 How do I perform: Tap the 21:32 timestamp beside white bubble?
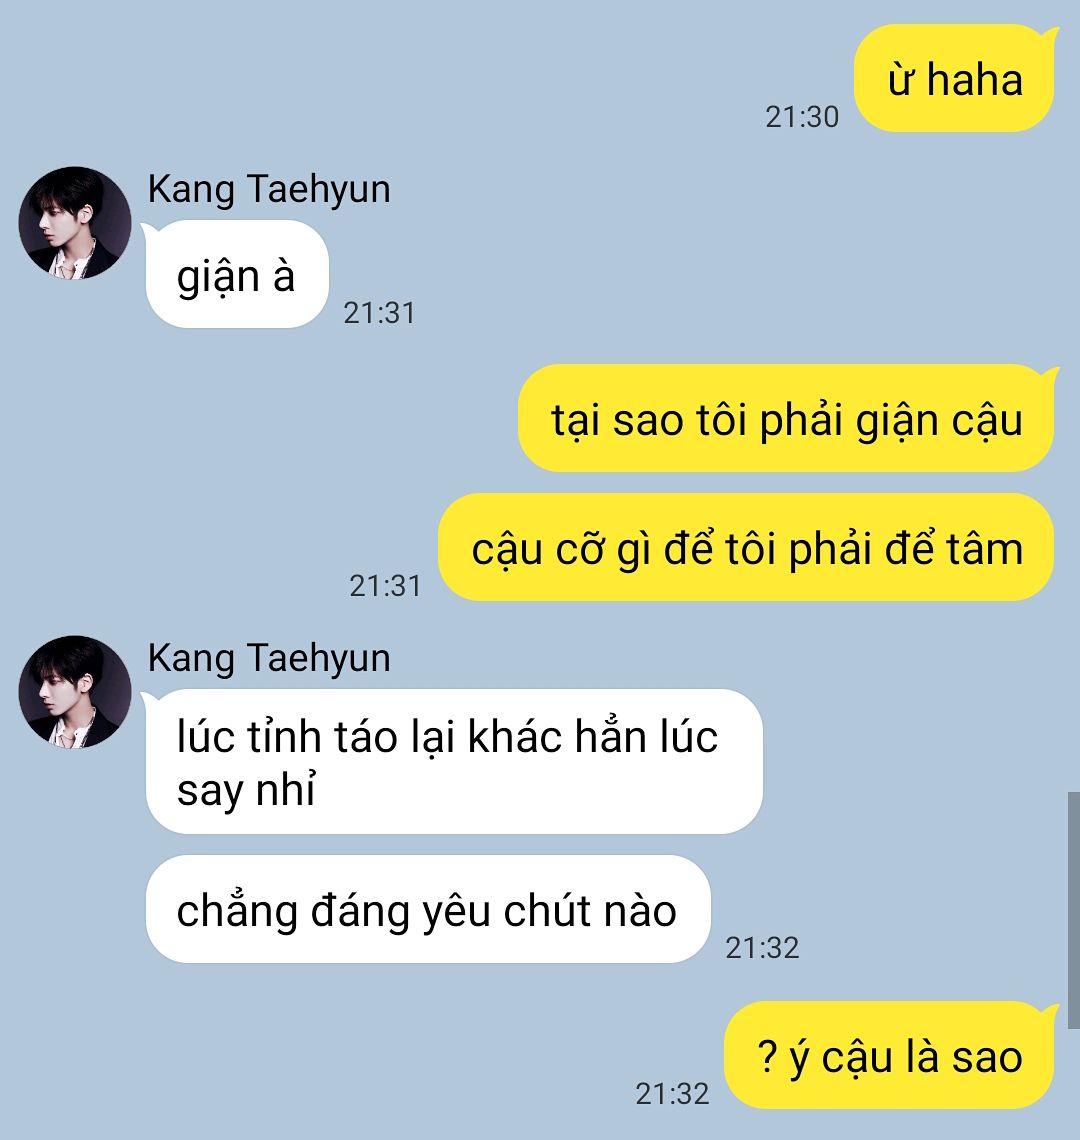point(762,948)
